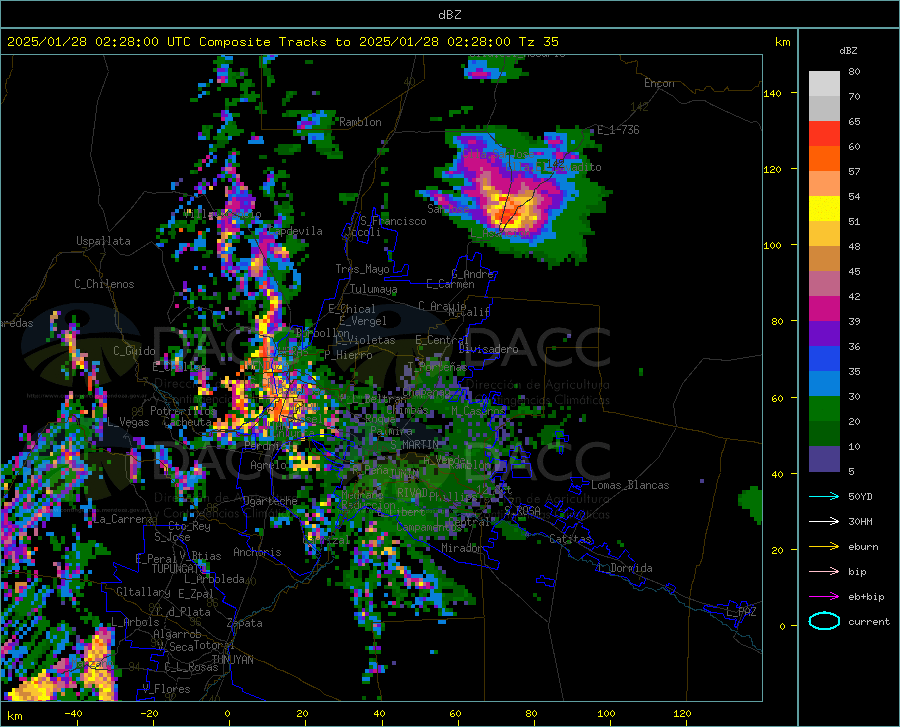900x727 pixels.
Task: Click the C_Chilenos map label
Action: (x=104, y=284)
